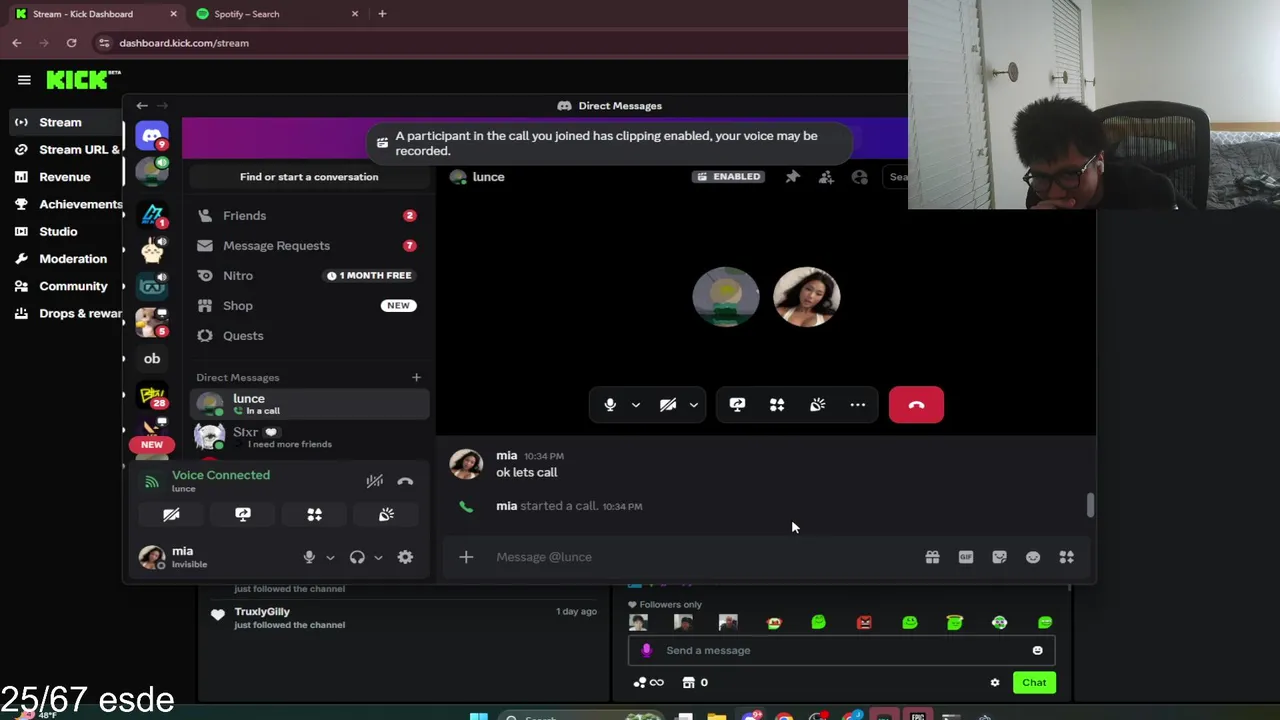Open soundboard in call controls

click(x=817, y=405)
